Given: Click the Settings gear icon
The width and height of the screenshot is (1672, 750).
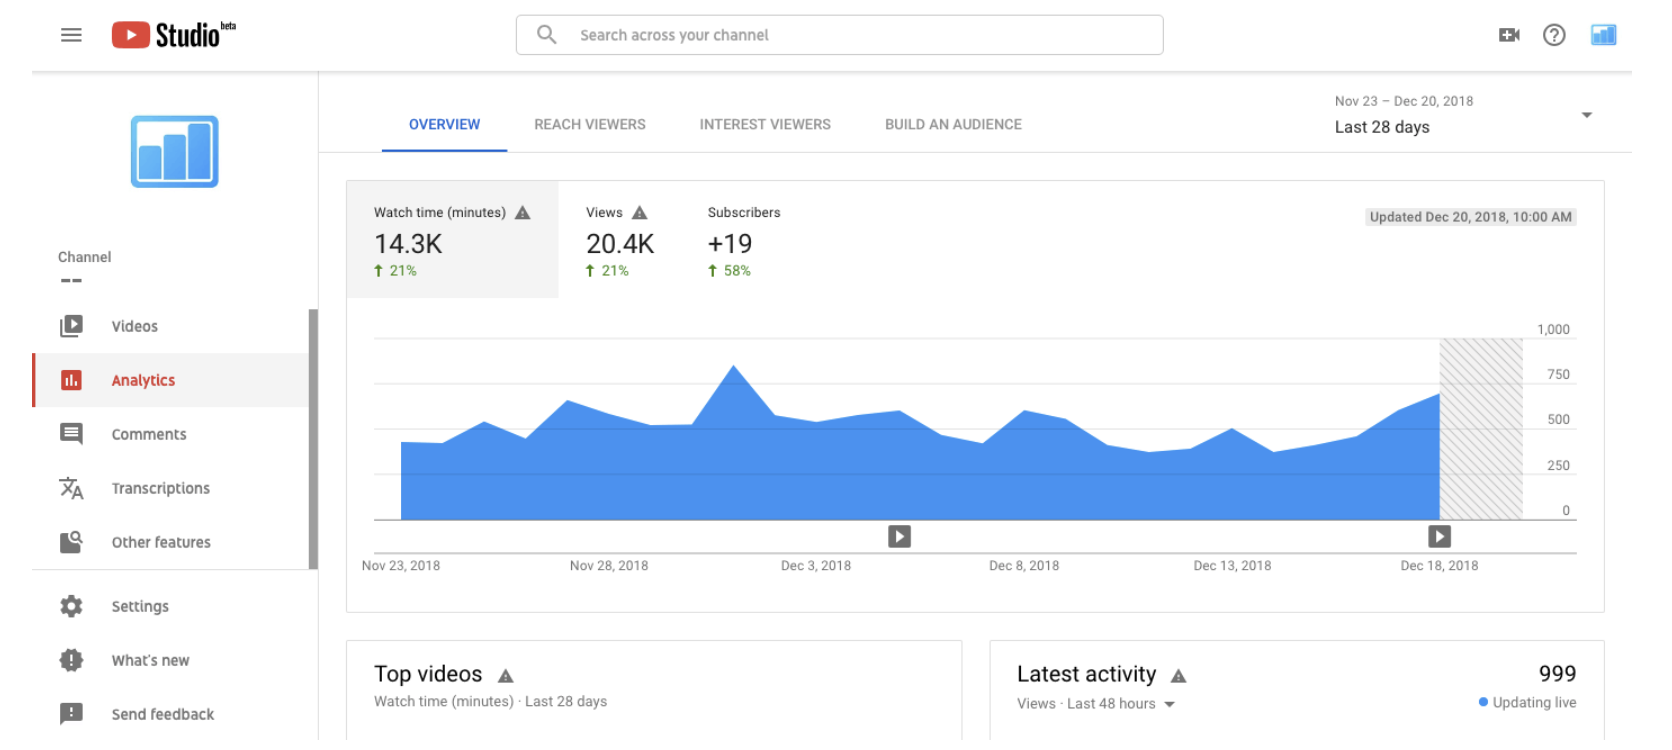Looking at the screenshot, I should 71,606.
